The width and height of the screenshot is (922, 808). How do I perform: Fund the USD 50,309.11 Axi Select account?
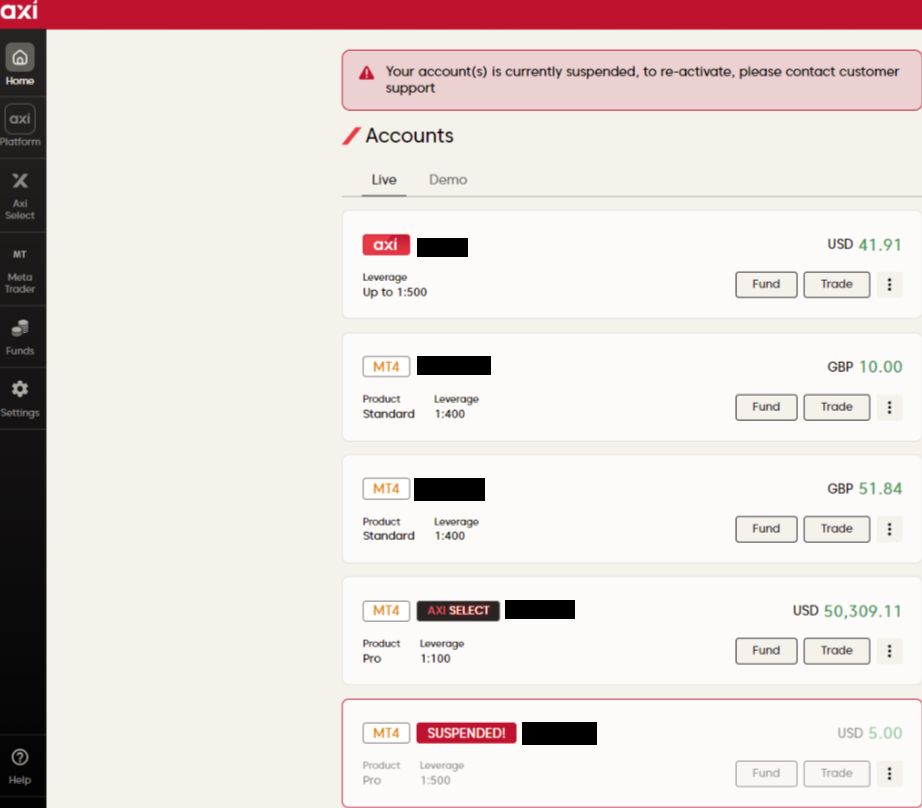(x=766, y=650)
